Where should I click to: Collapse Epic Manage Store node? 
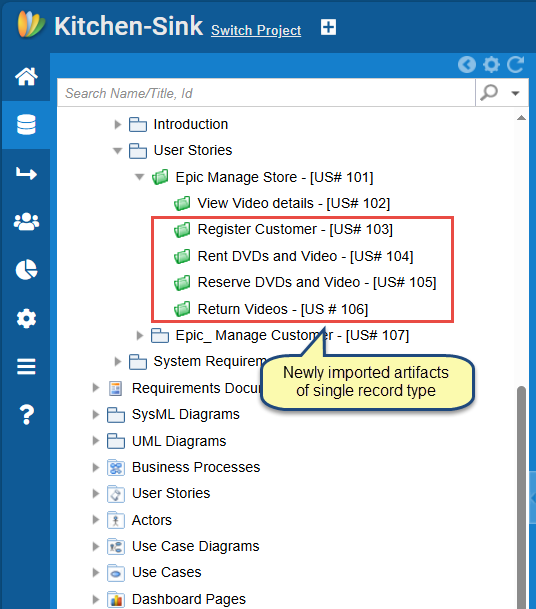139,177
